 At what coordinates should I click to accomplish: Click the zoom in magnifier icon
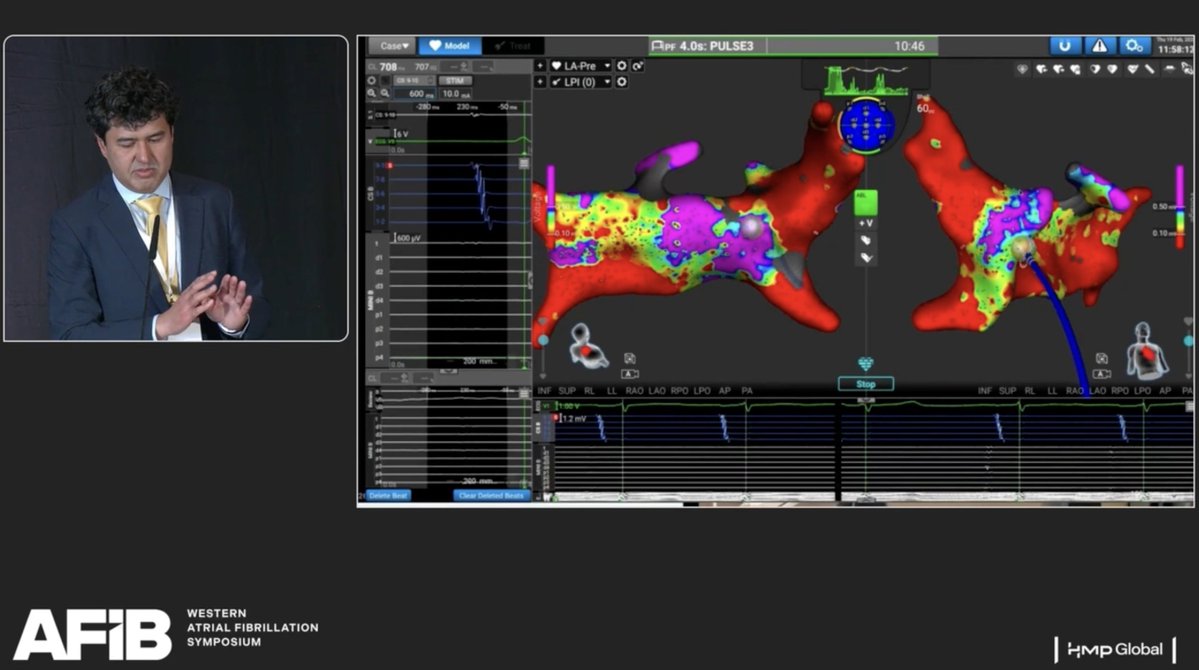tap(372, 93)
